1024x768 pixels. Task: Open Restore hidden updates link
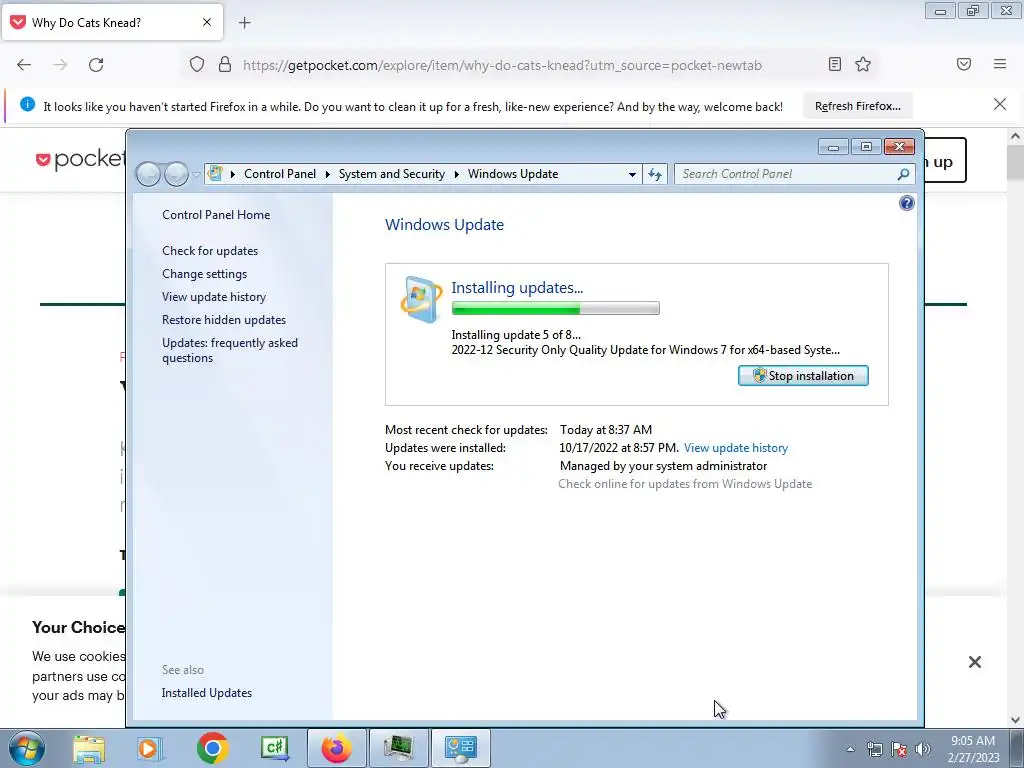coord(224,320)
